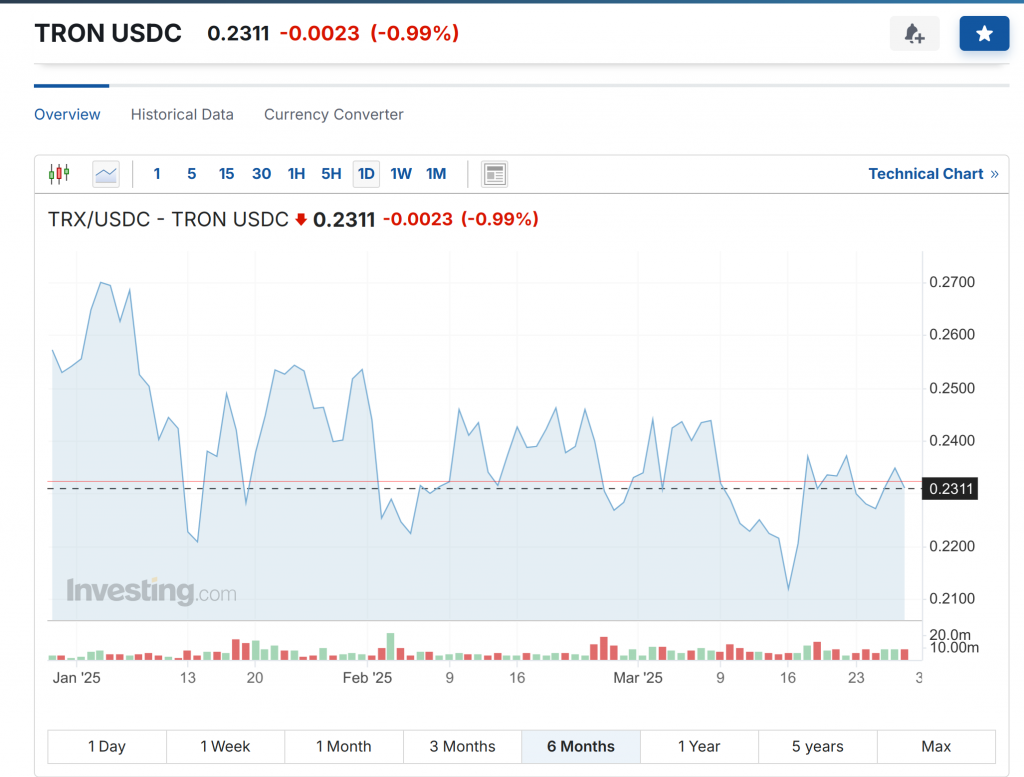
Task: Click the 20.0m volume axis label
Action: (x=950, y=635)
